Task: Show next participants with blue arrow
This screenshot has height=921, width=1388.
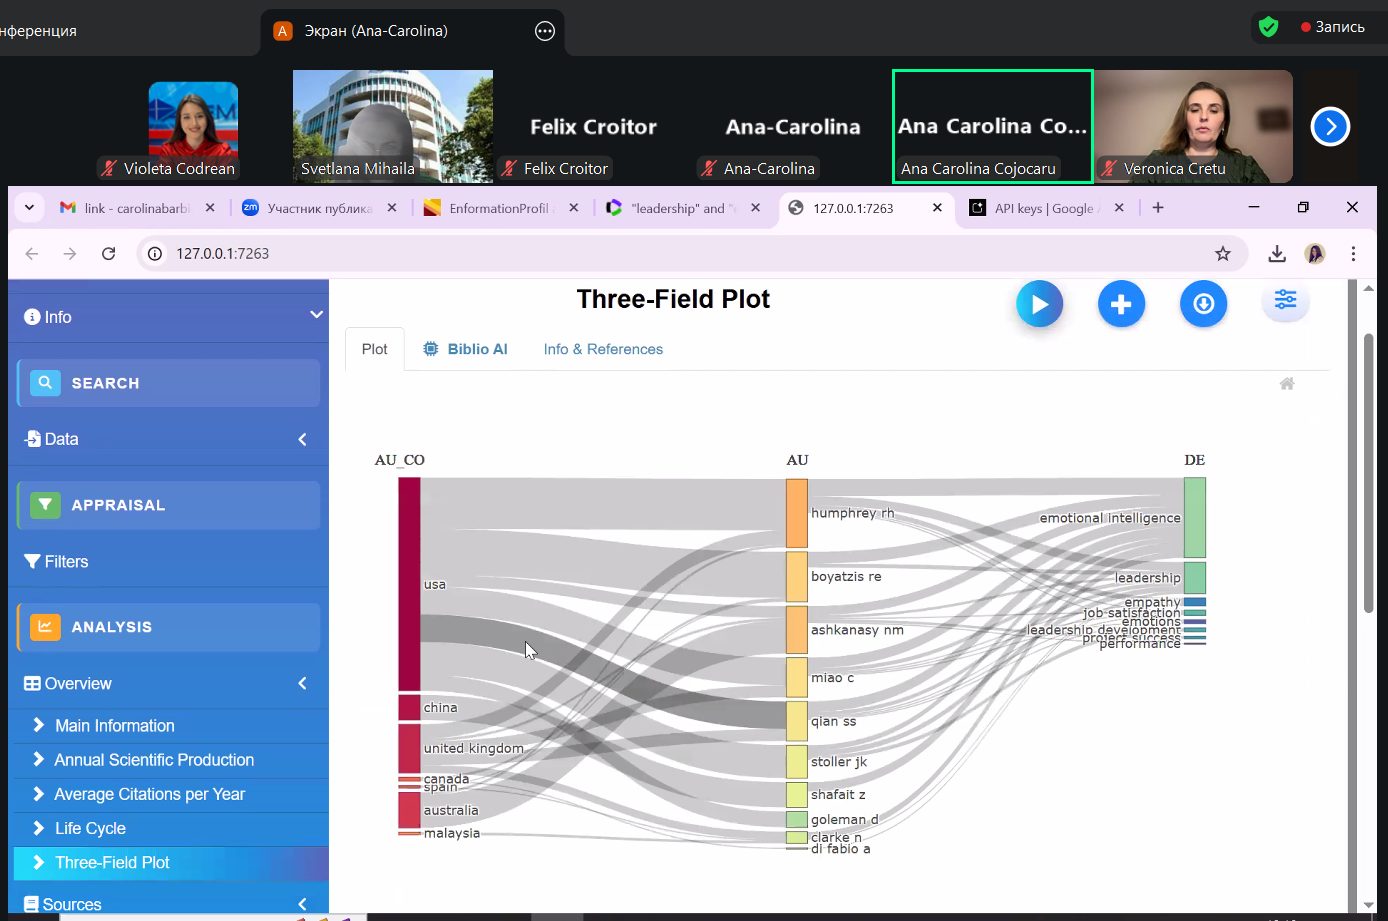Action: tap(1330, 127)
